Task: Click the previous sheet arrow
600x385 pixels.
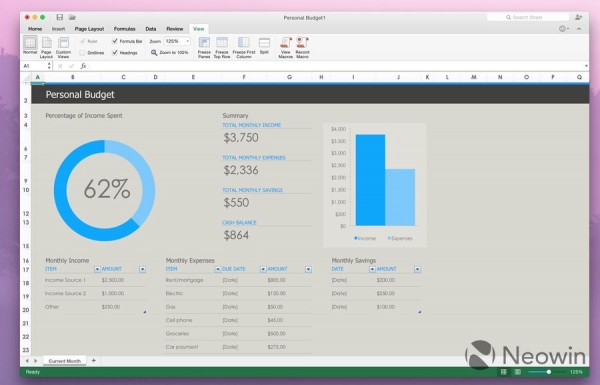Action: [27, 361]
